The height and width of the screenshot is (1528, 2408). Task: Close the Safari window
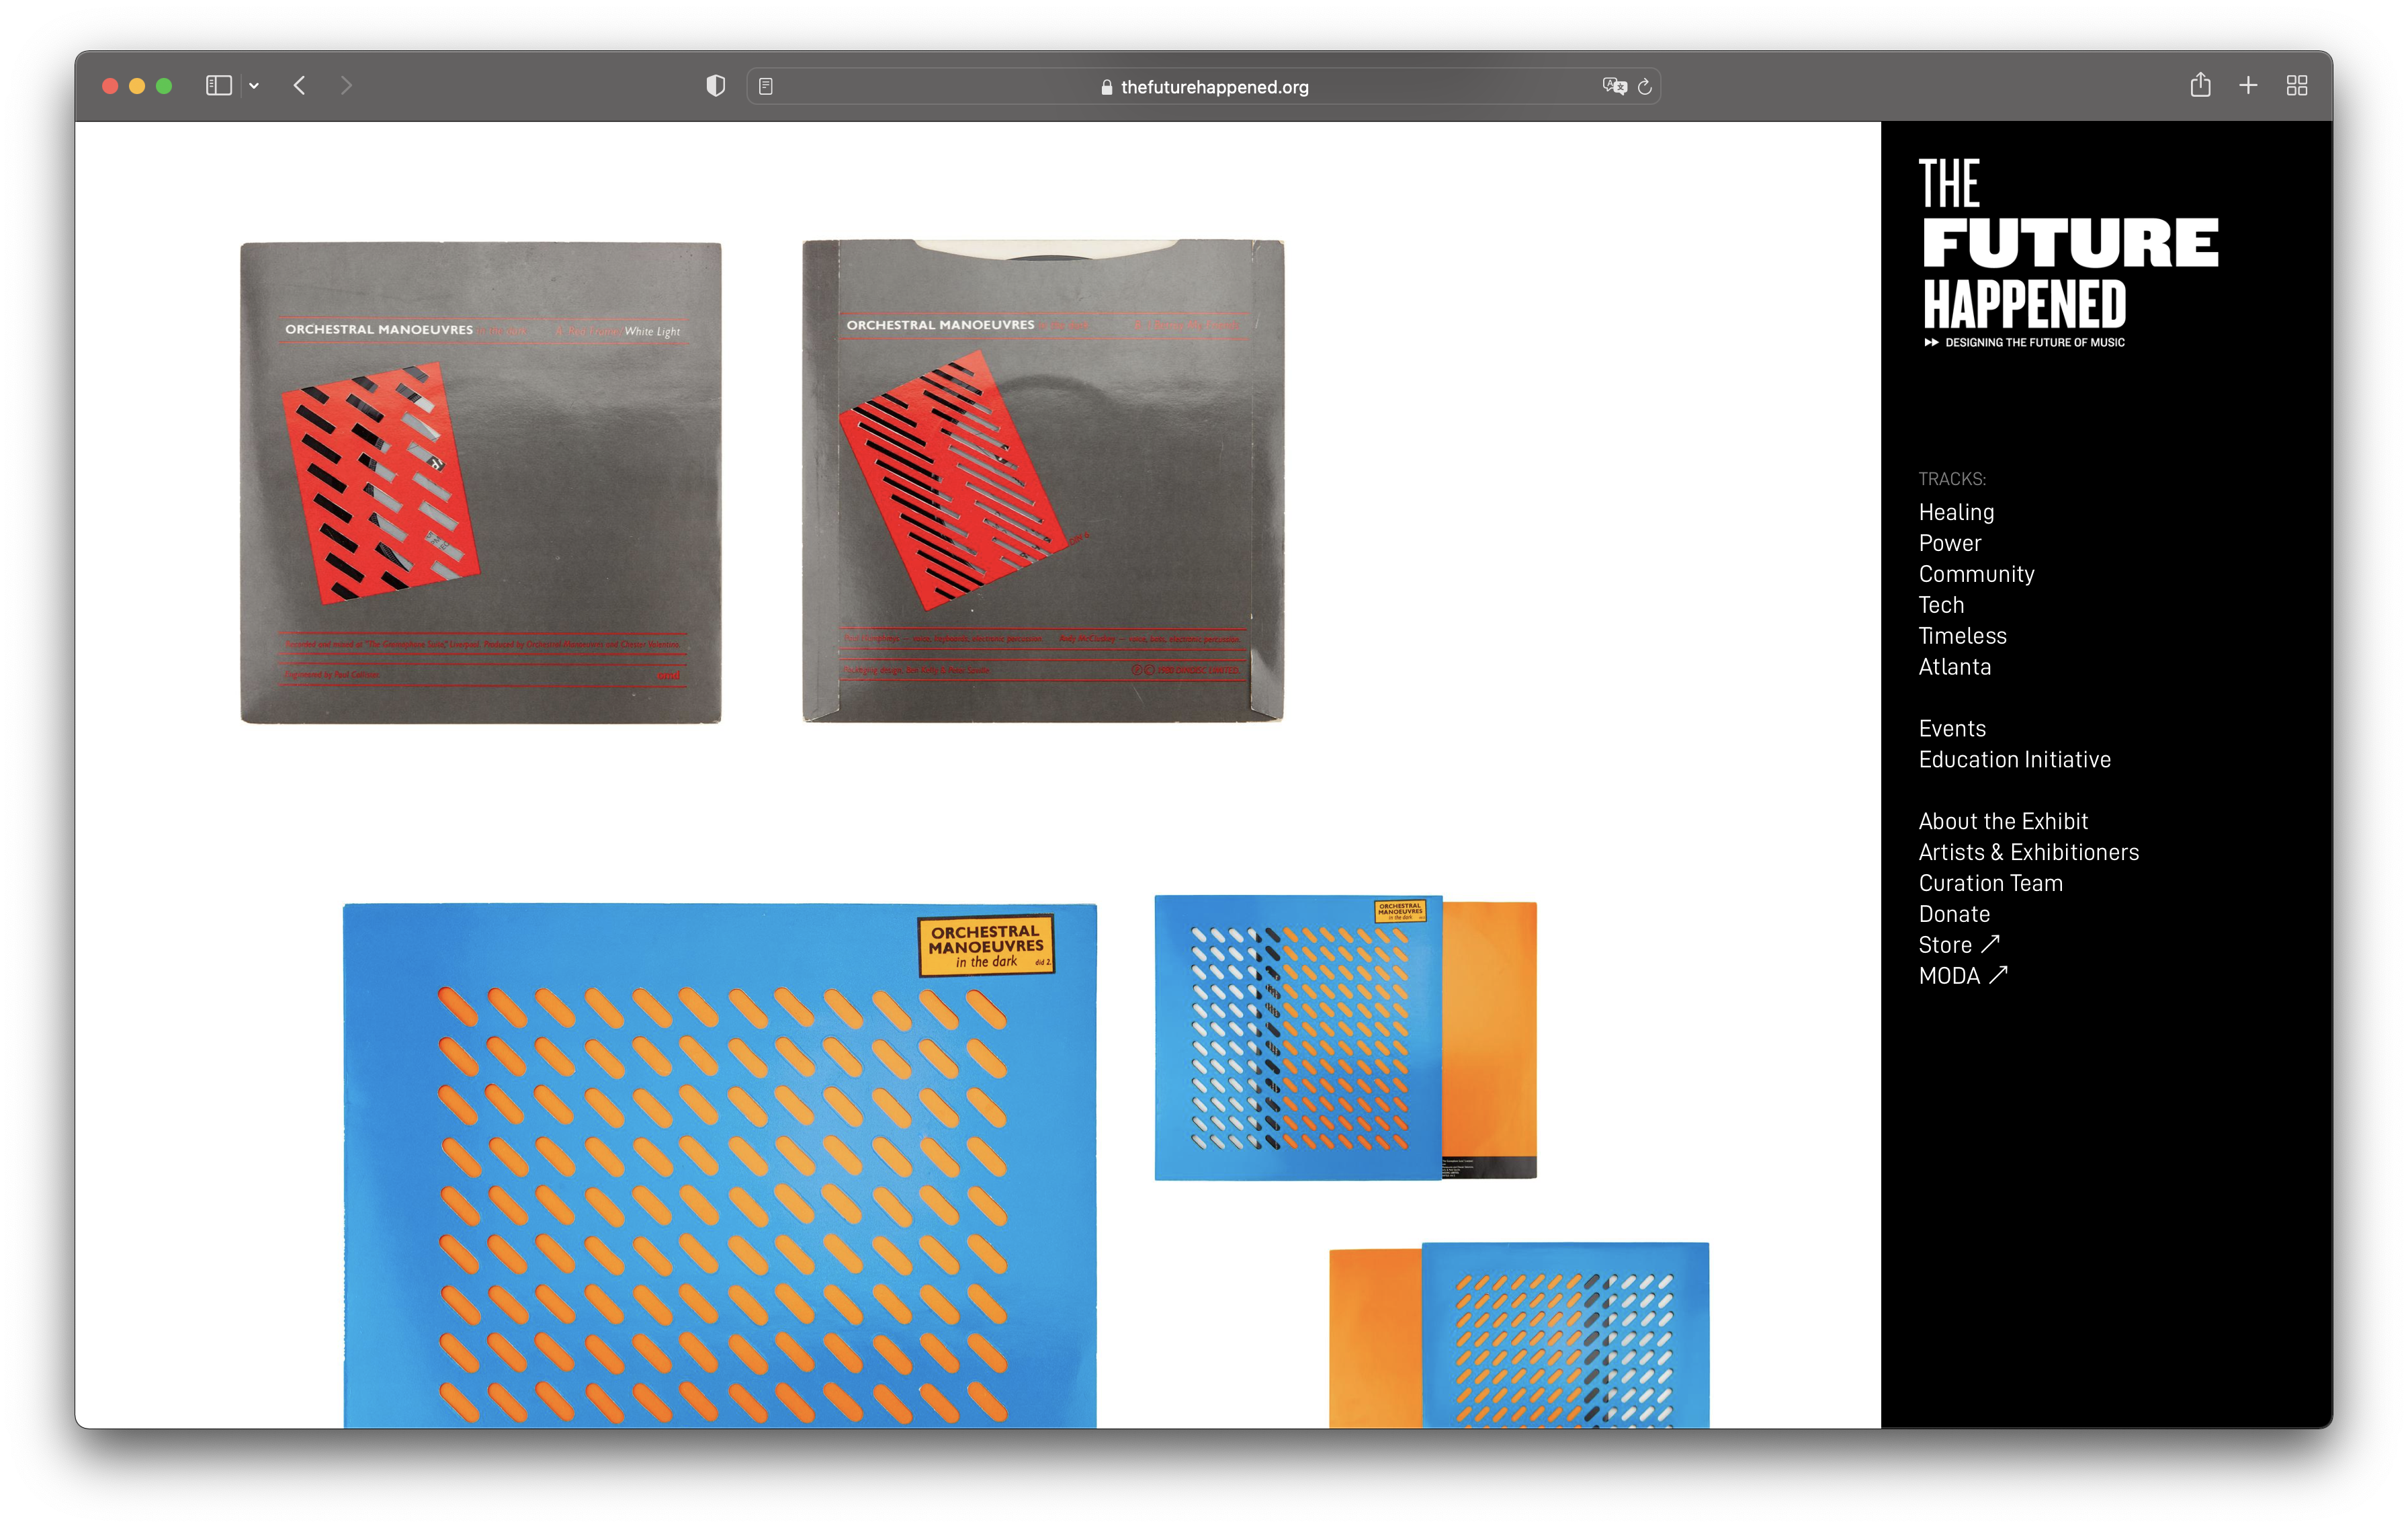tap(110, 86)
